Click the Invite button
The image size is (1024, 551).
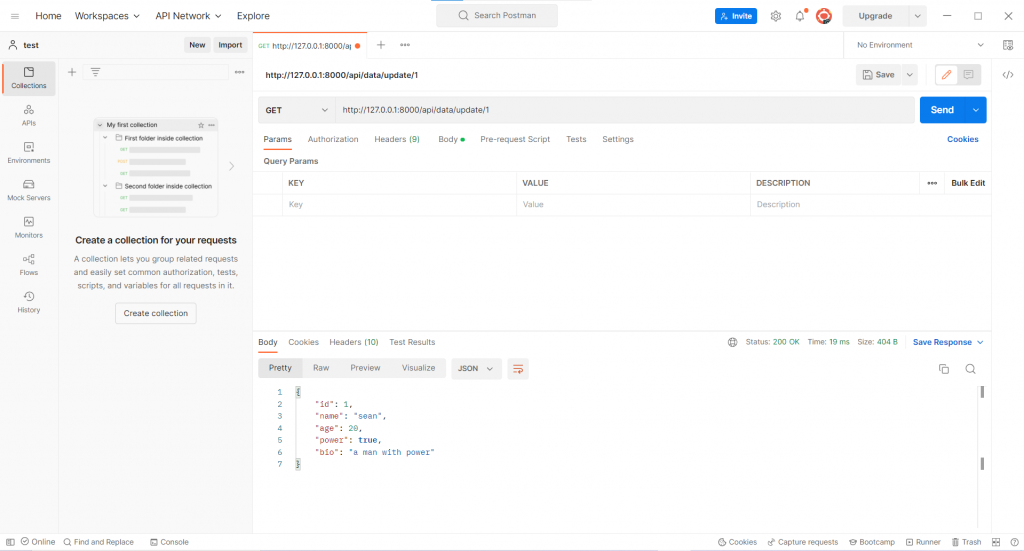tap(736, 16)
